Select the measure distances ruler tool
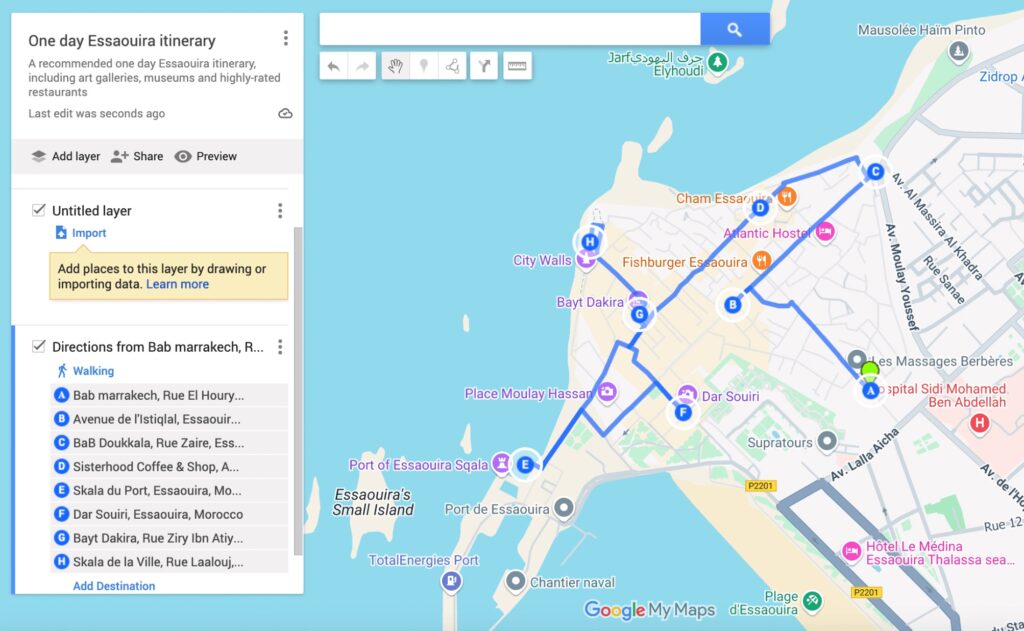This screenshot has height=631, width=1024. point(517,66)
